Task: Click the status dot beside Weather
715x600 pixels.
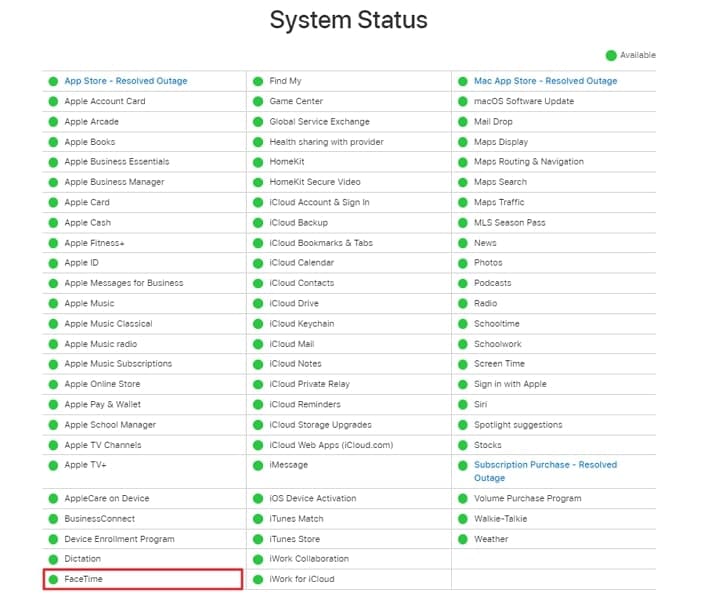Action: coord(463,539)
